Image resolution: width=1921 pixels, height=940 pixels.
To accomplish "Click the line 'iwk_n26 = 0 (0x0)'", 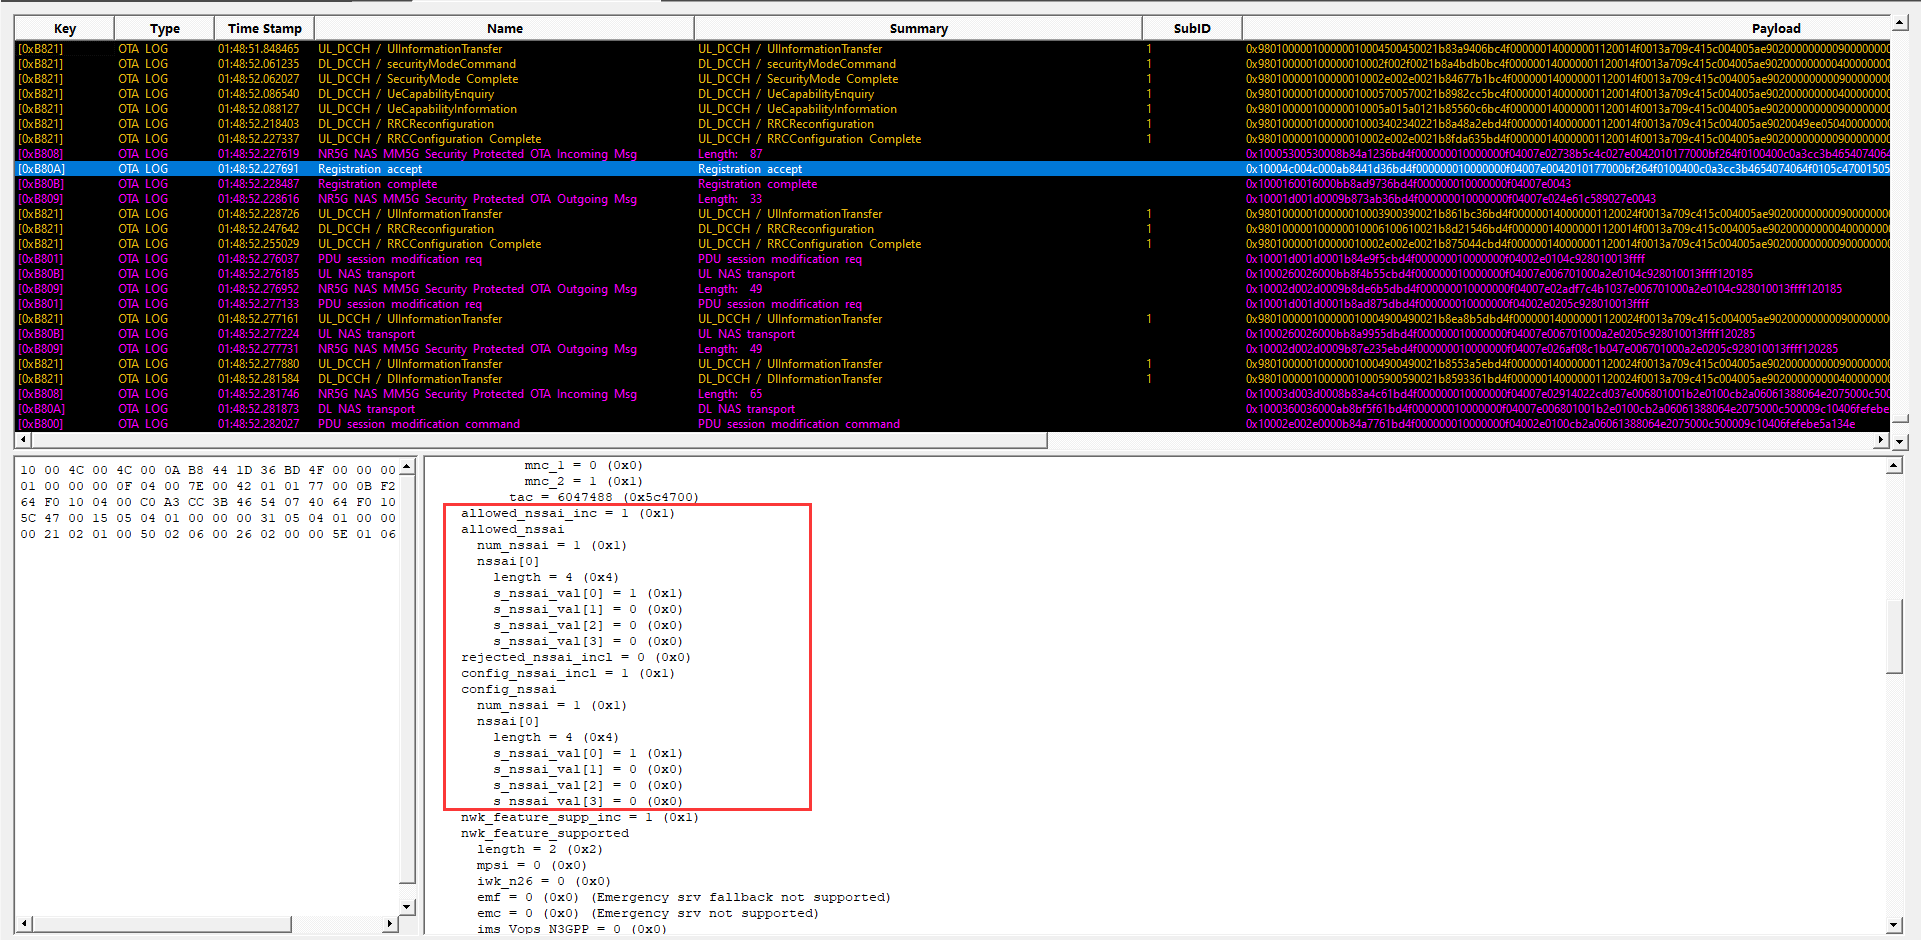I will [x=543, y=881].
